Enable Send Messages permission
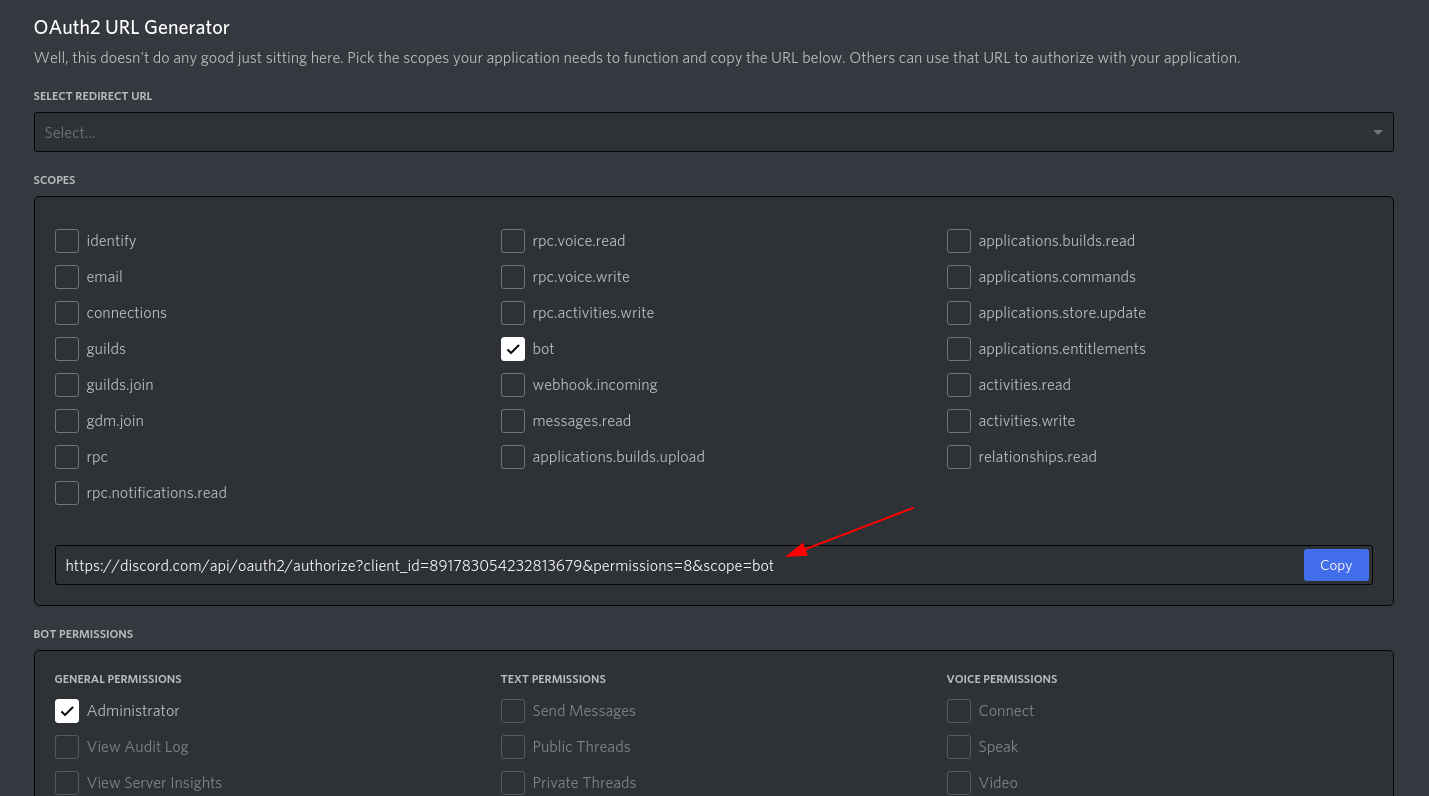 (x=513, y=711)
